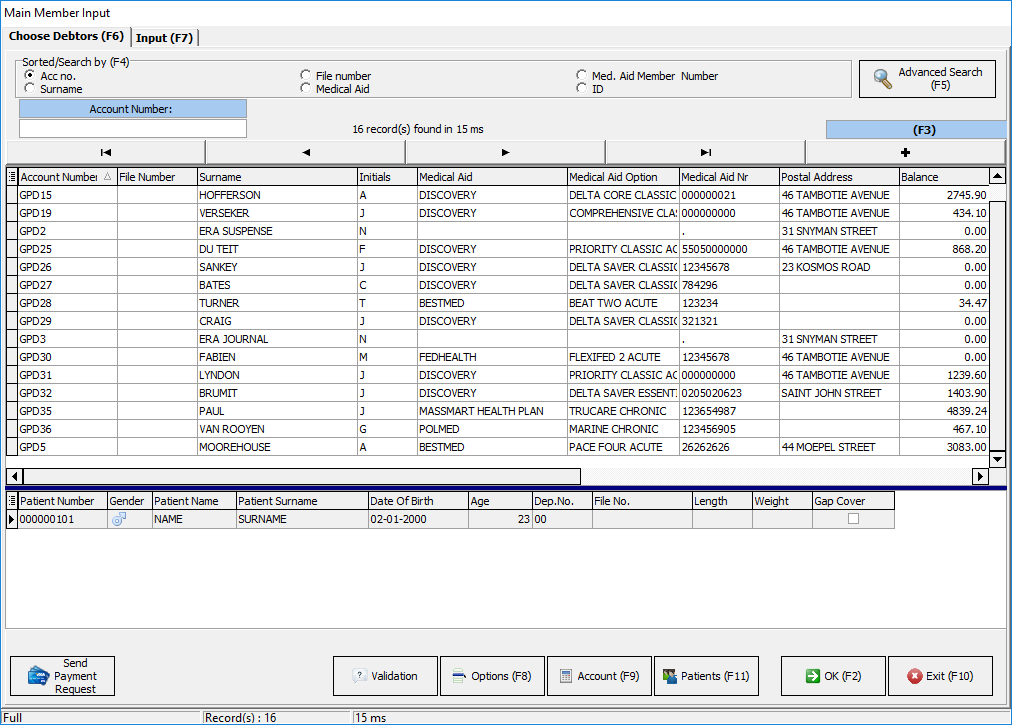This screenshot has height=725, width=1012.
Task: Go to previous record arrow
Action: 305,152
